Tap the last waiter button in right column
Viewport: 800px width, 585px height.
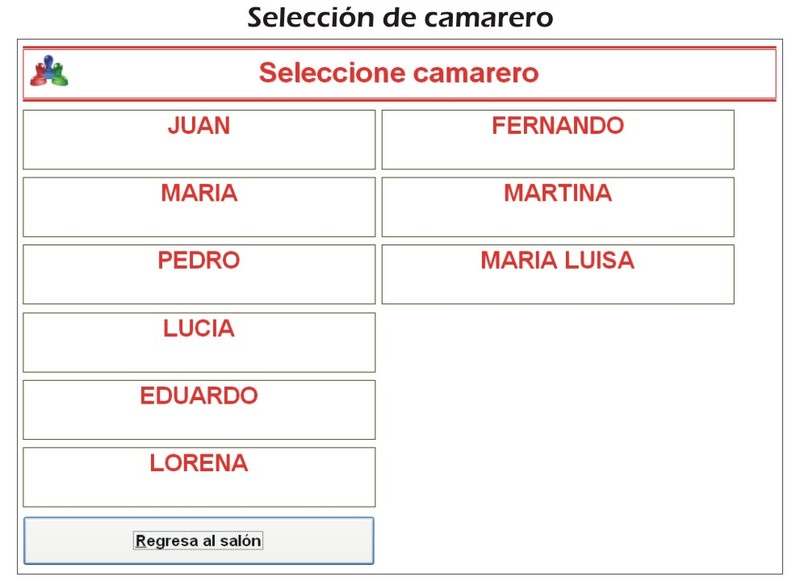tap(557, 274)
